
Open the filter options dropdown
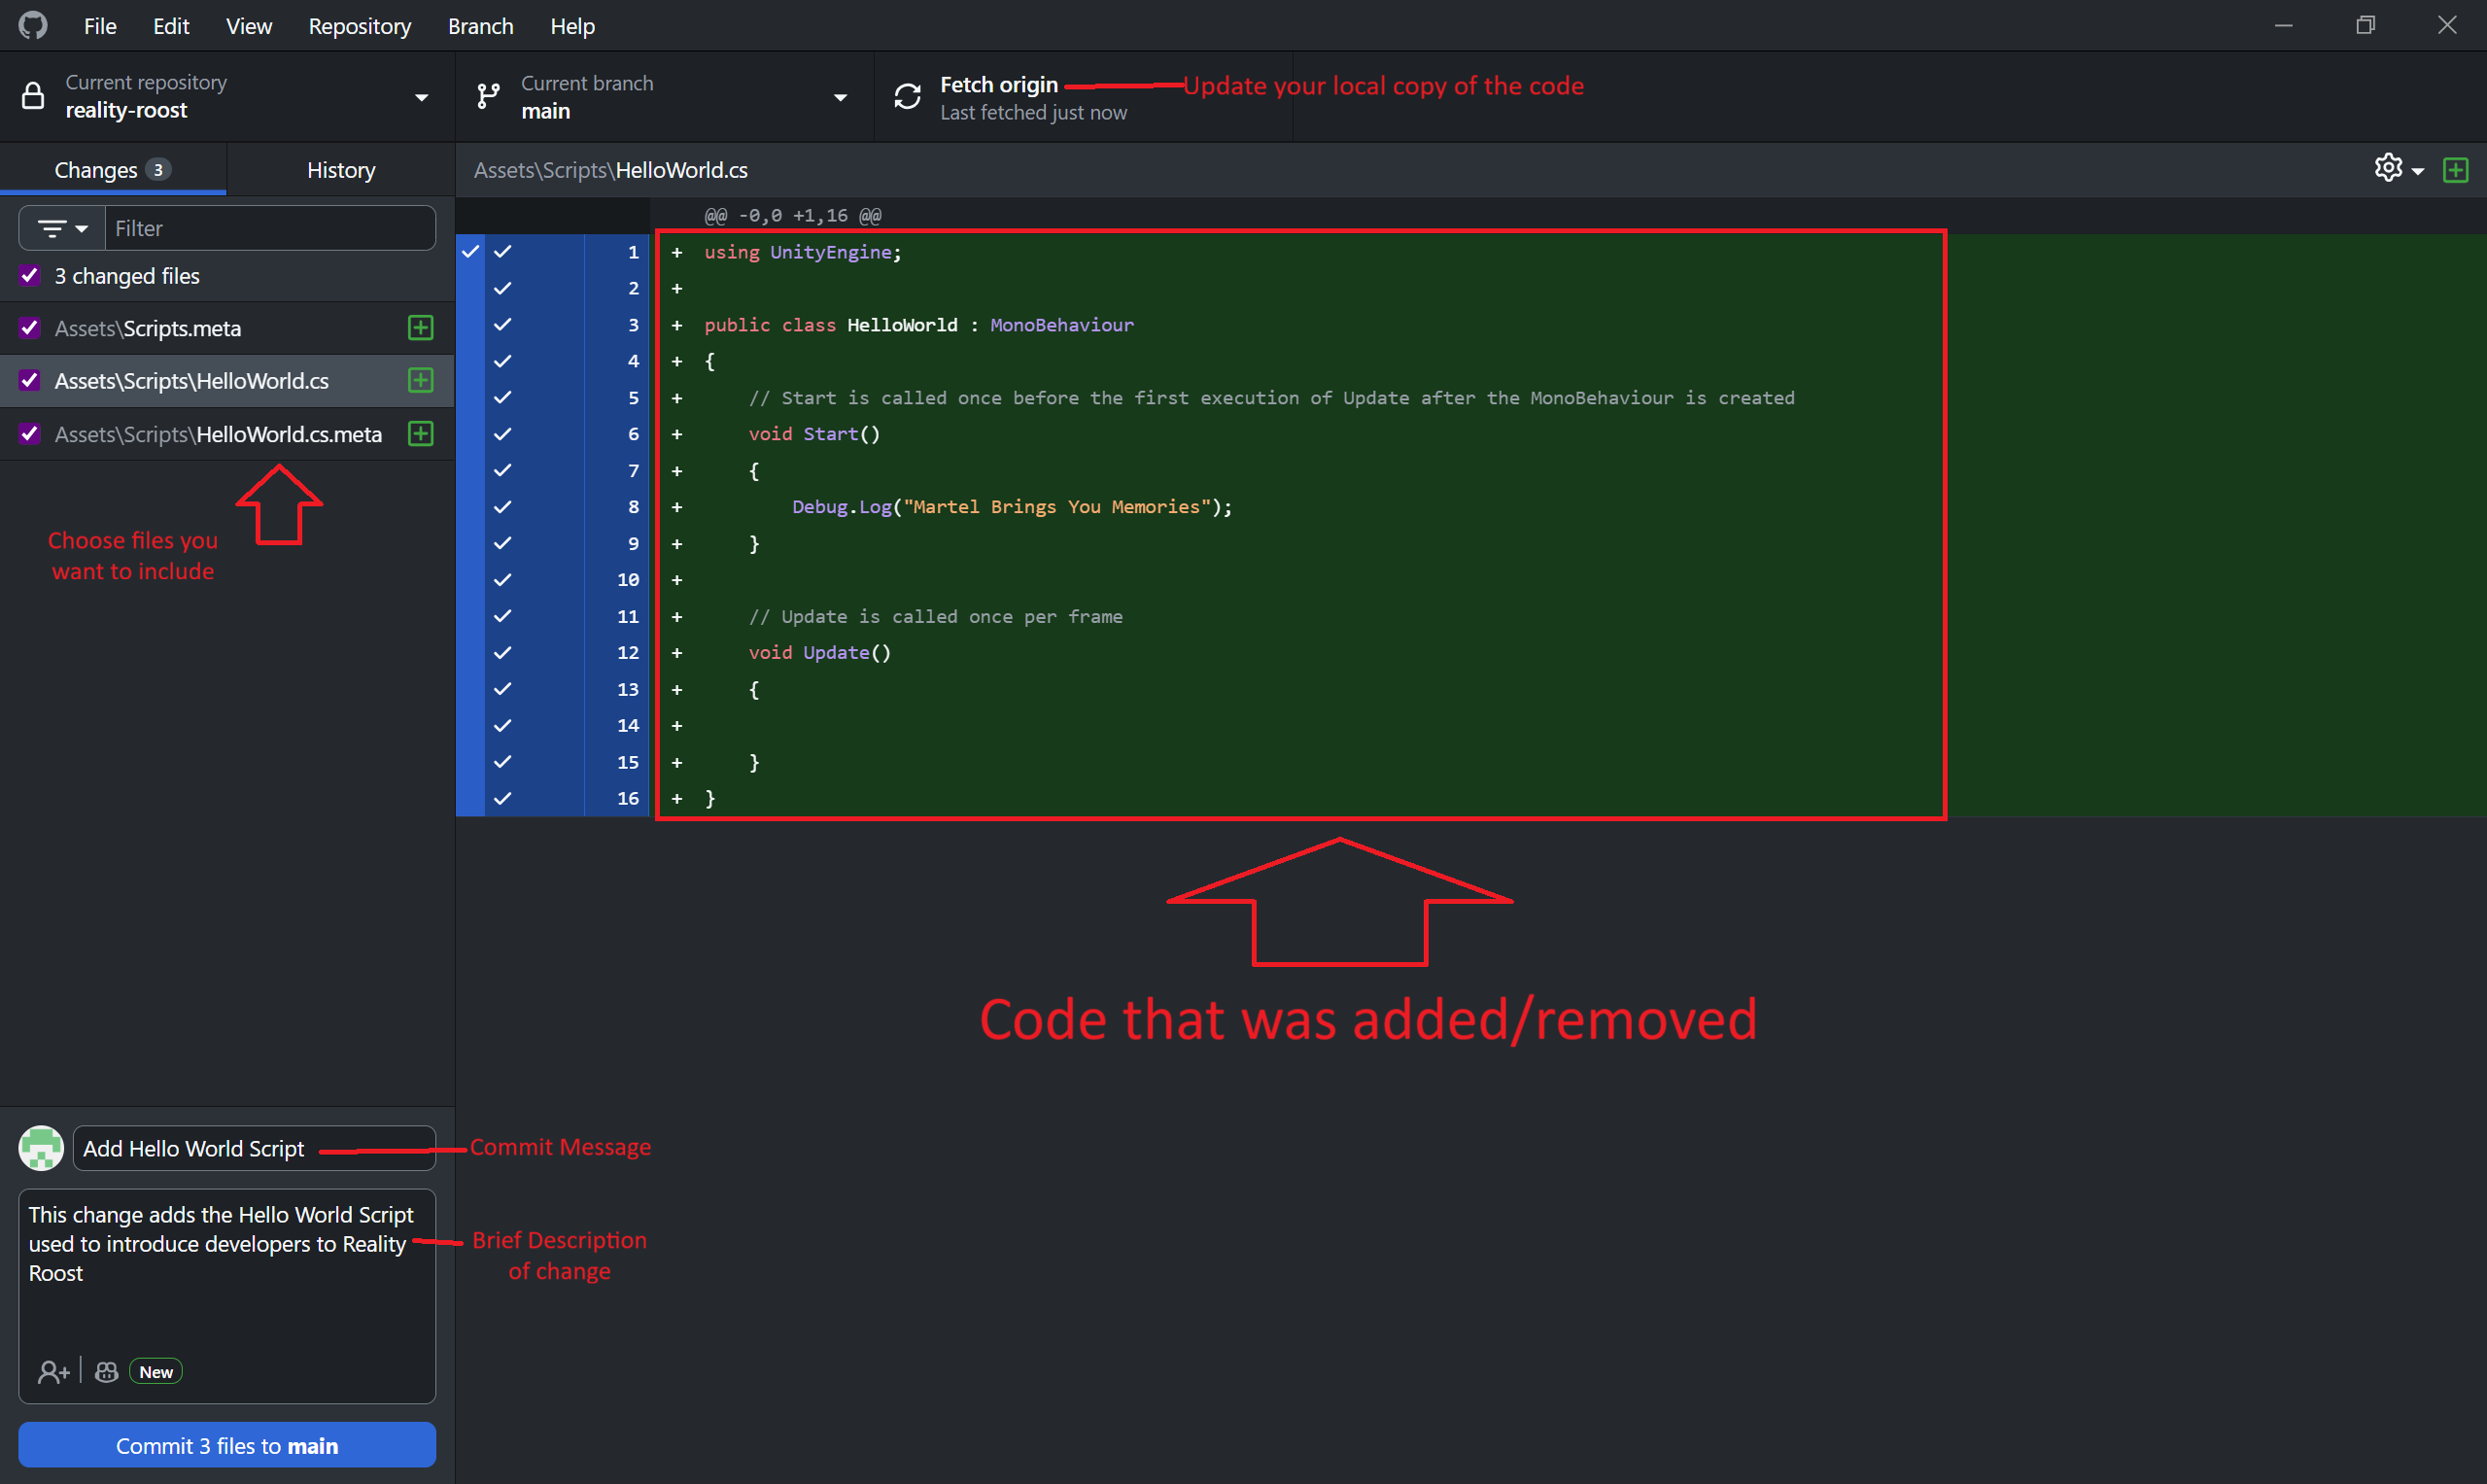pos(62,229)
